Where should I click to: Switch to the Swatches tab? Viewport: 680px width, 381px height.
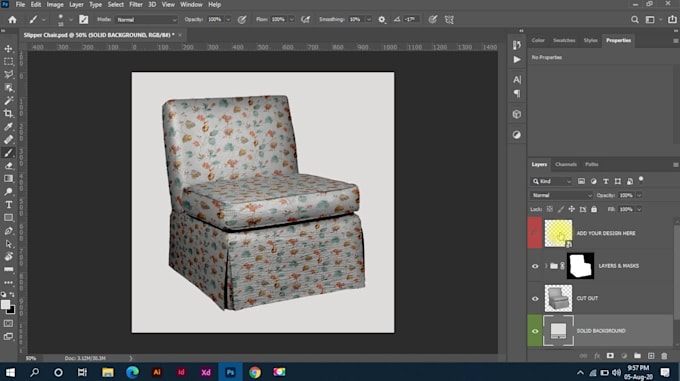[x=564, y=40]
